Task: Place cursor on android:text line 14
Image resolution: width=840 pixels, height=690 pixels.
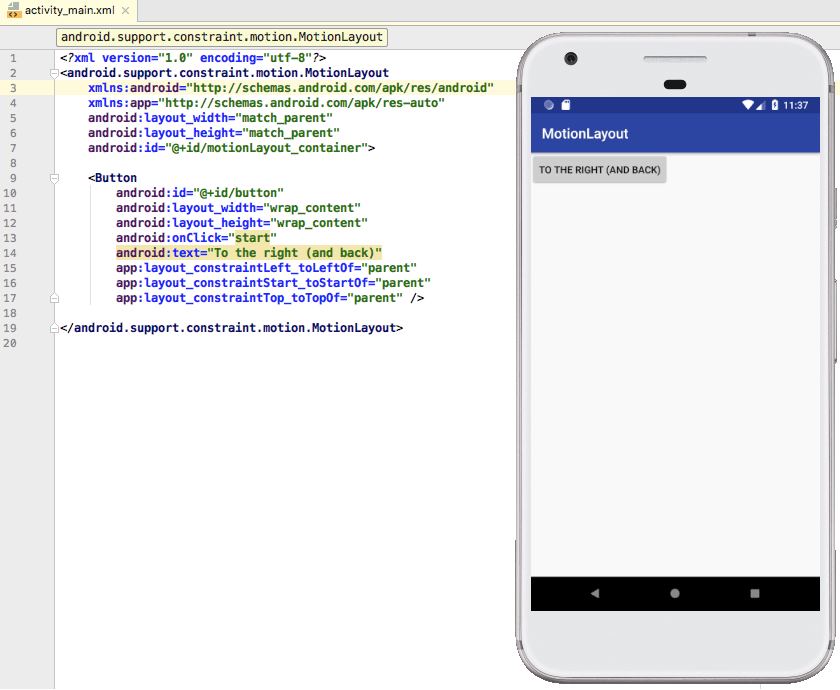Action: coord(249,253)
